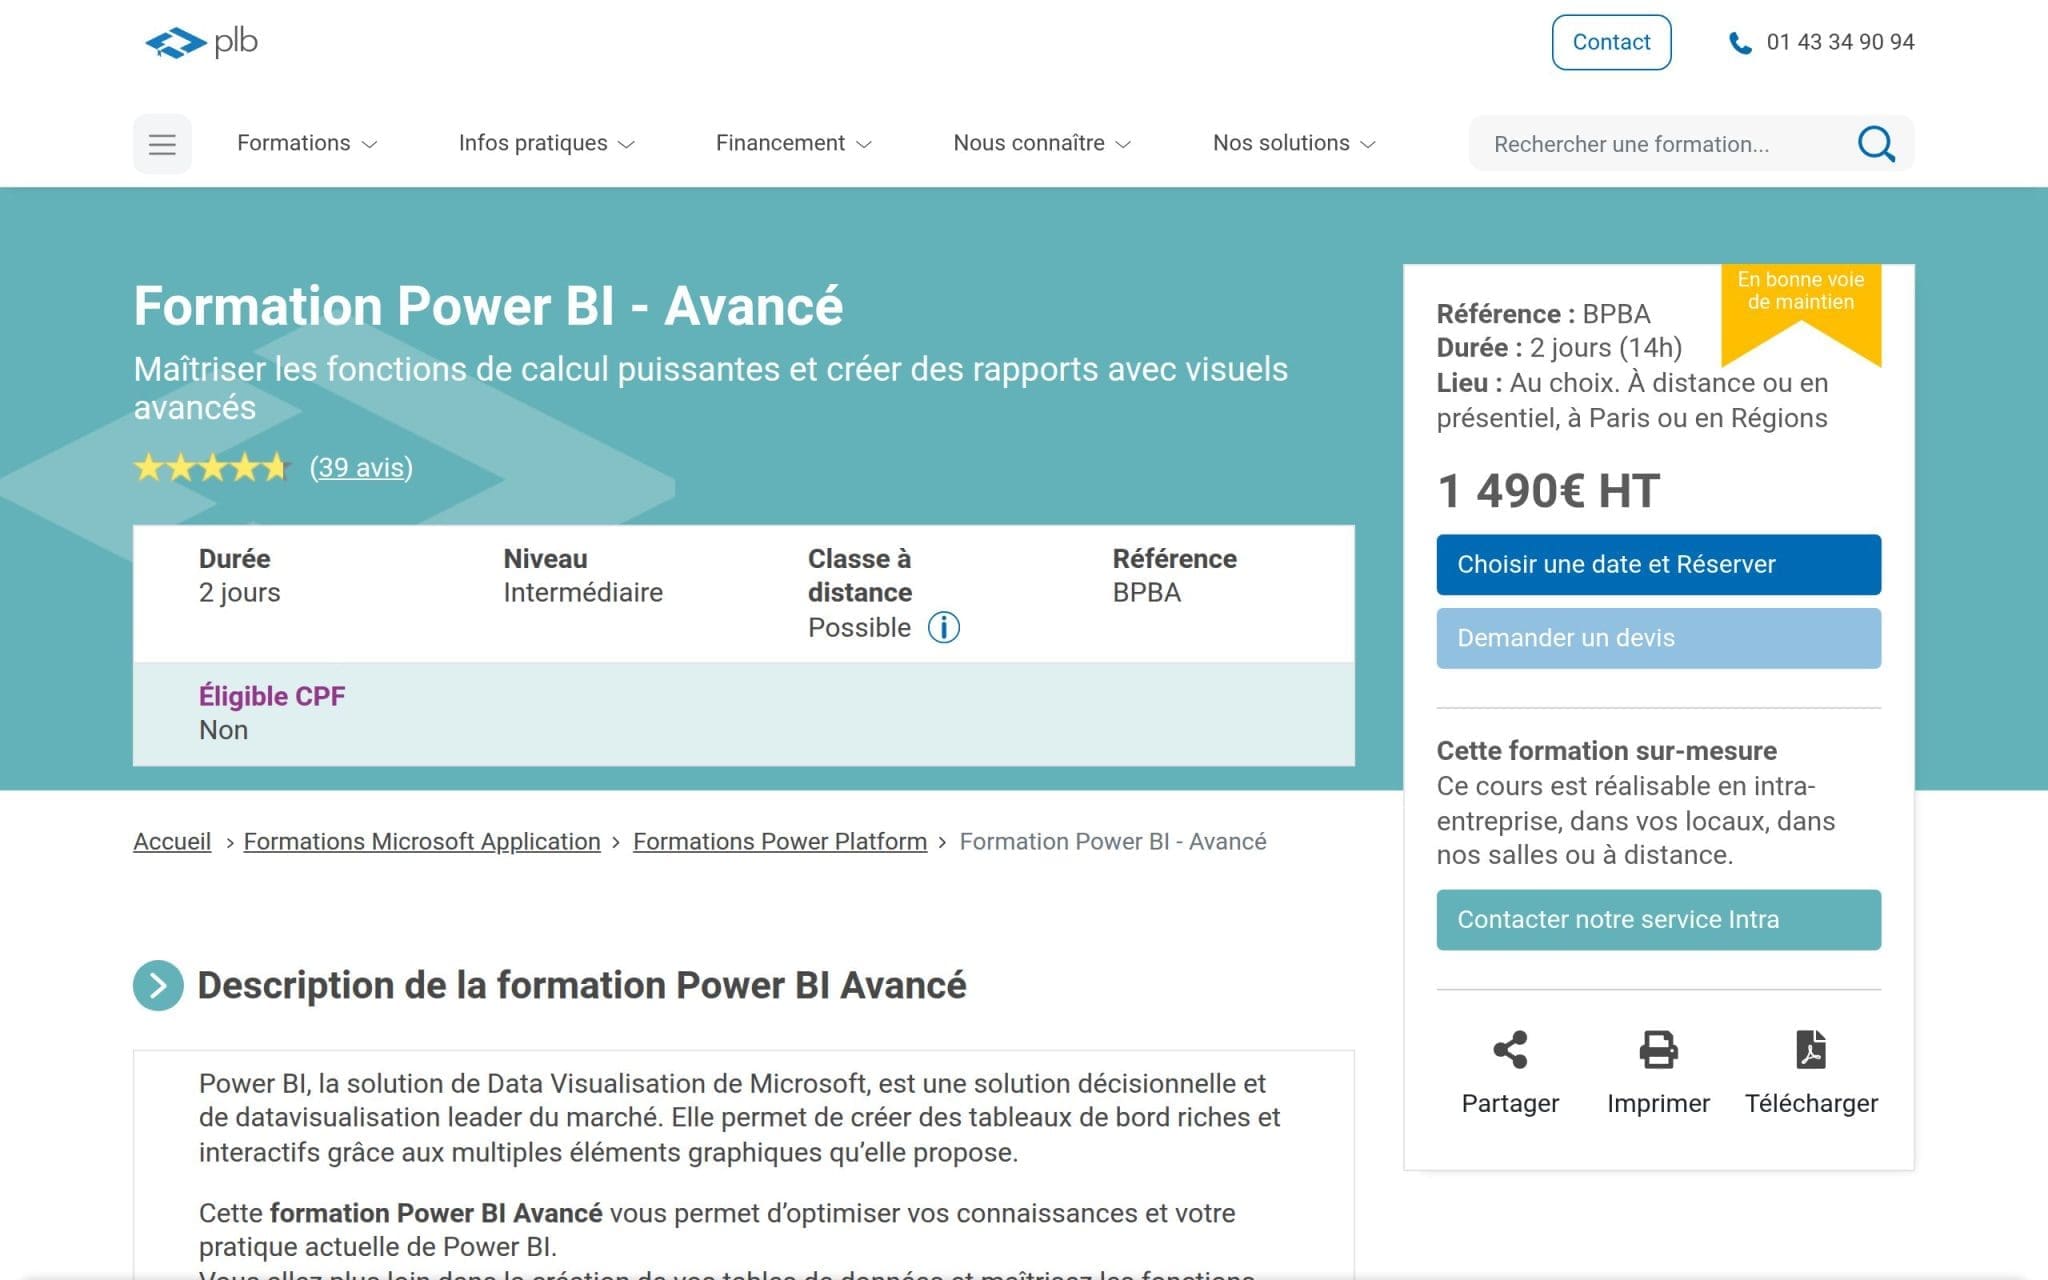Click the Partager share icon

click(1510, 1050)
